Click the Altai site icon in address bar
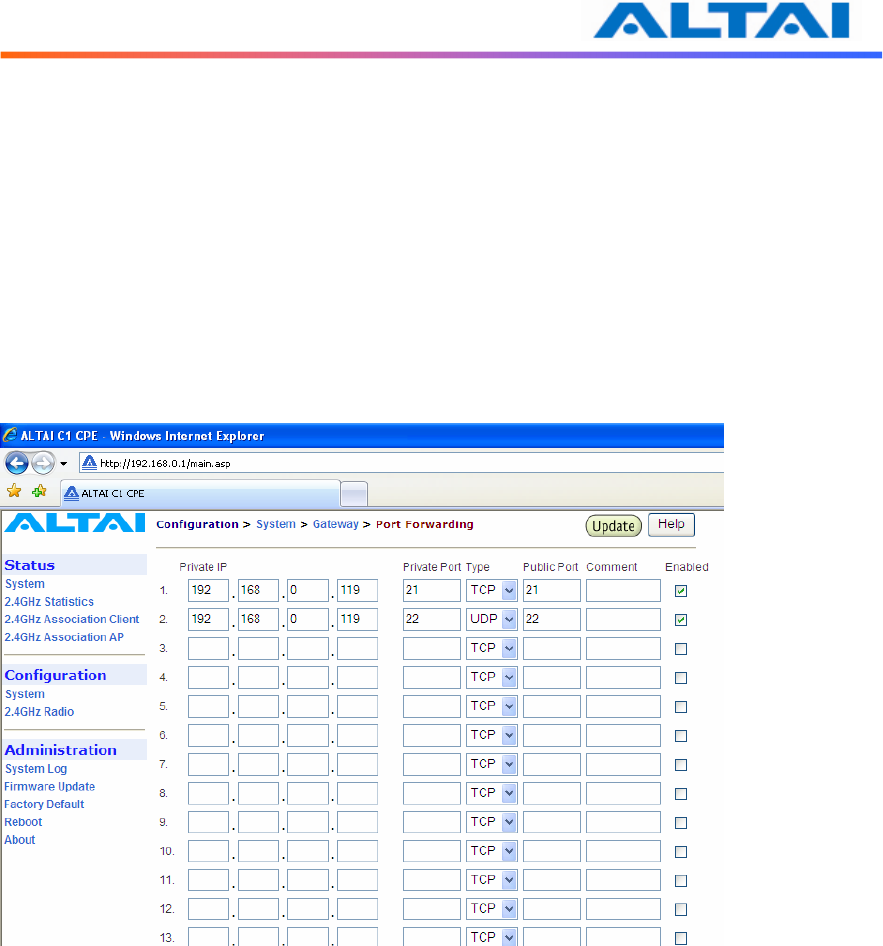The height and width of the screenshot is (946, 883). (89, 463)
